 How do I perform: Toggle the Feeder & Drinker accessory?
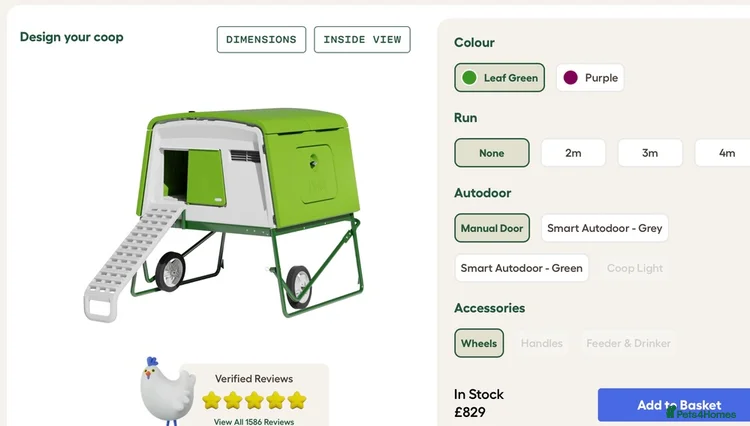[x=628, y=343]
